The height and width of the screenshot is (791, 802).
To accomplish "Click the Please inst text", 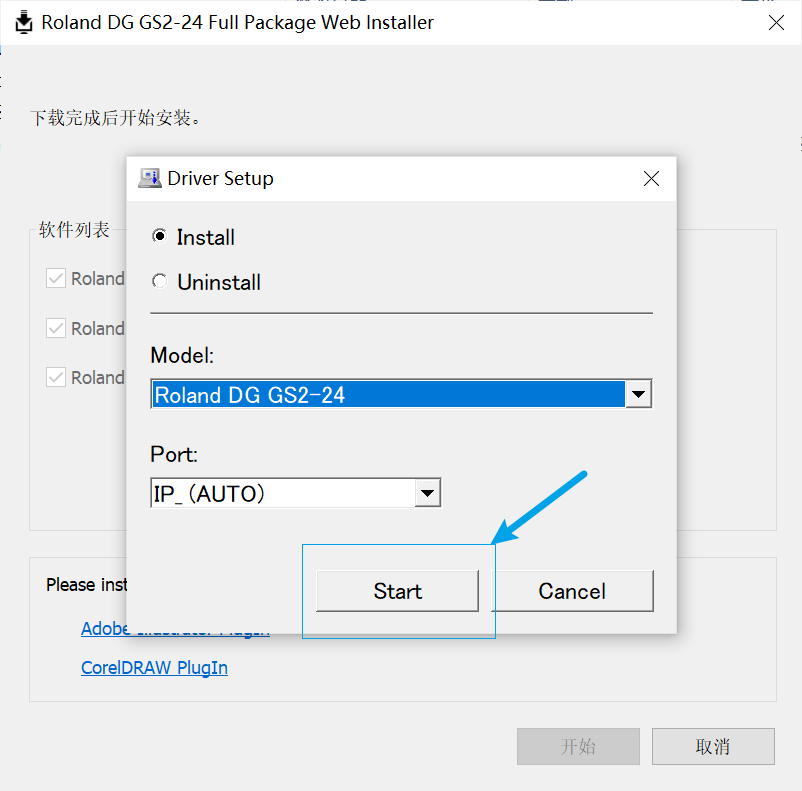I will tap(86, 584).
